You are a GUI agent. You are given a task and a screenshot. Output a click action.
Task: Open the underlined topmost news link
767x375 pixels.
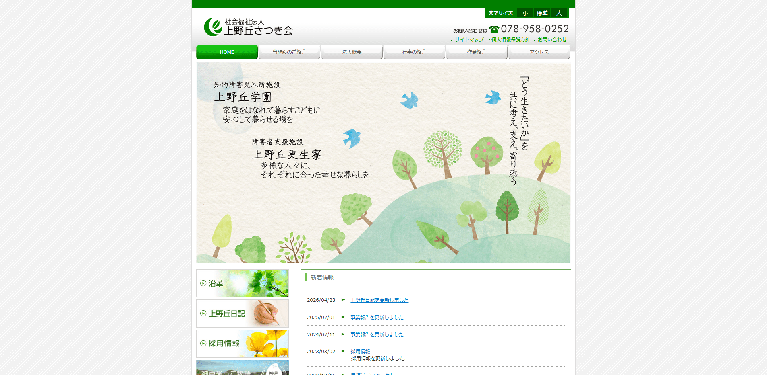tap(380, 300)
